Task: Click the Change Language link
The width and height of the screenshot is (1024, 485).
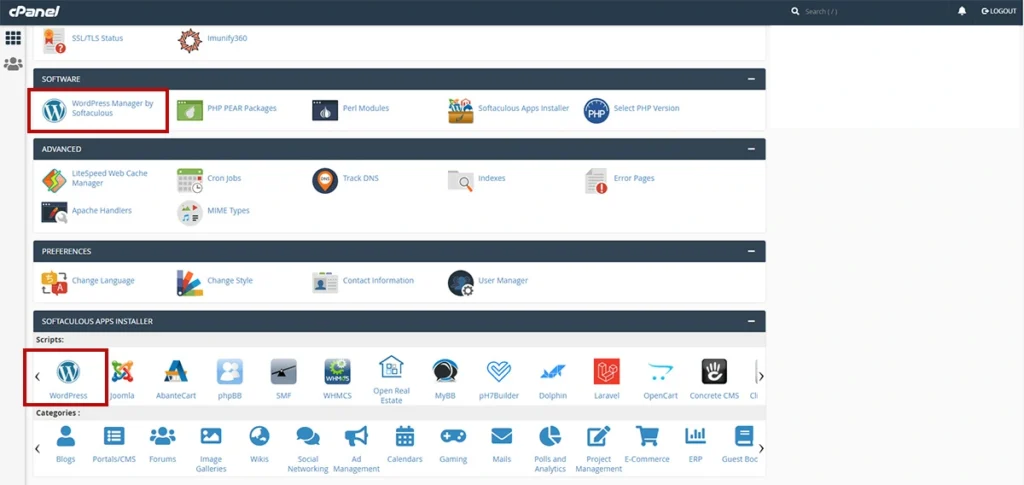Action: click(103, 281)
